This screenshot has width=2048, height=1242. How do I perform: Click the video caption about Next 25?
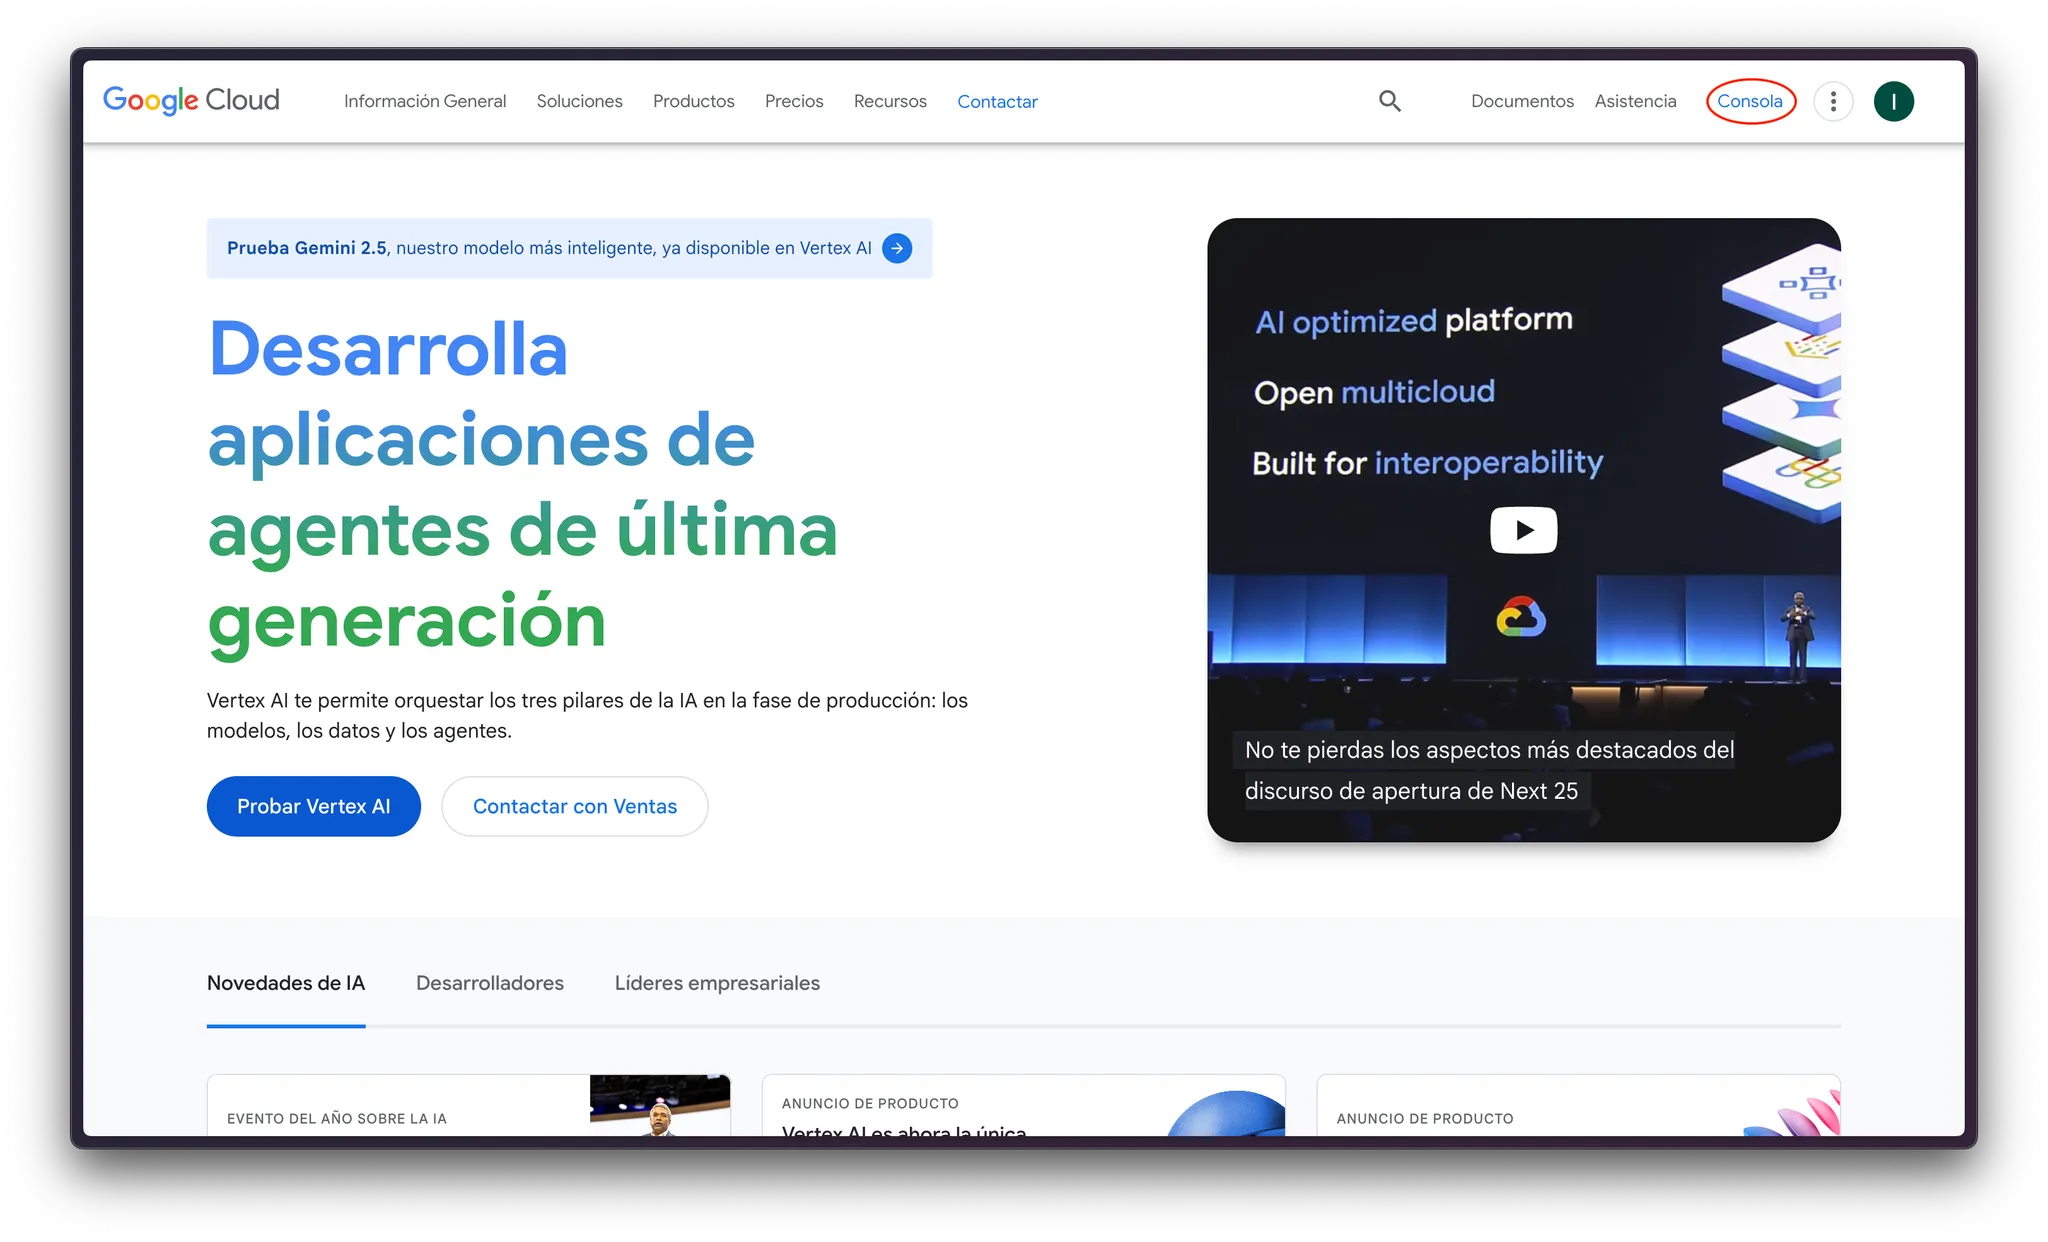pyautogui.click(x=1489, y=770)
